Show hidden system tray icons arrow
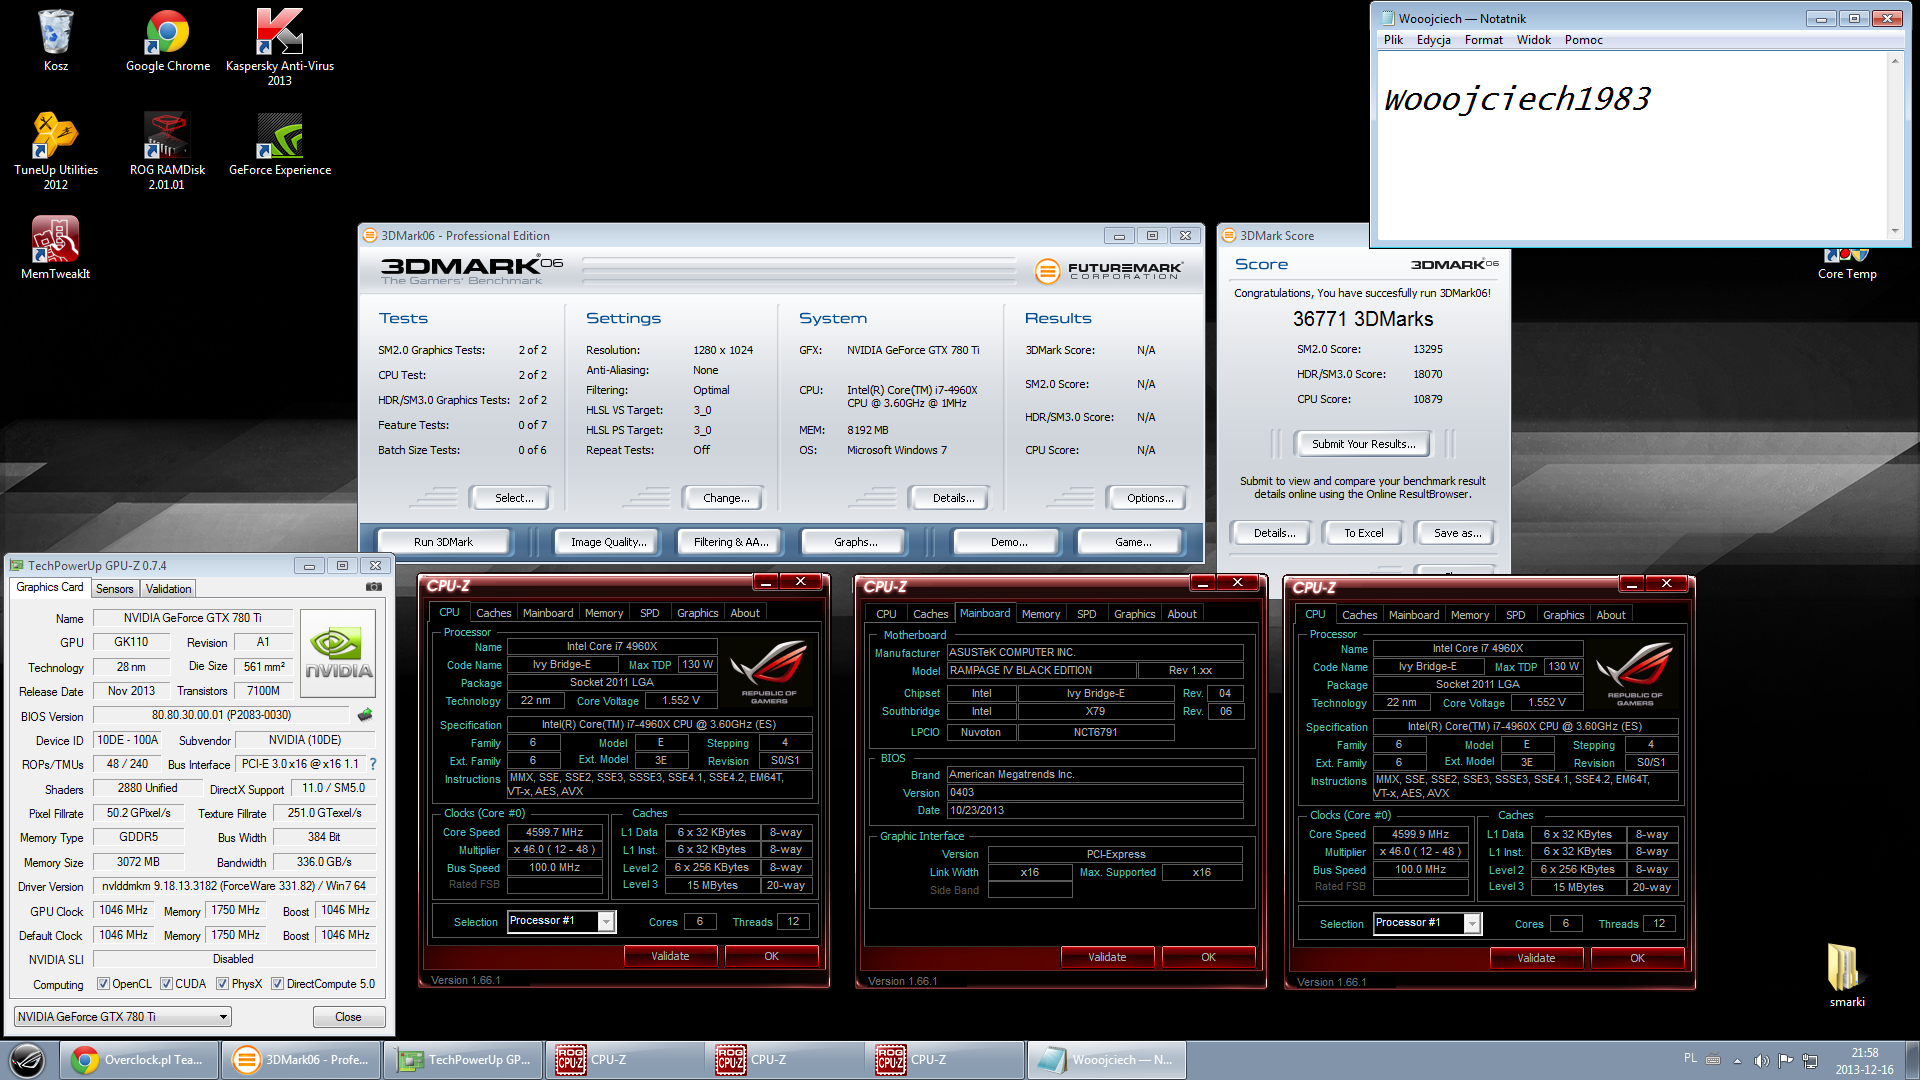The image size is (1920, 1080). coord(1737,1060)
